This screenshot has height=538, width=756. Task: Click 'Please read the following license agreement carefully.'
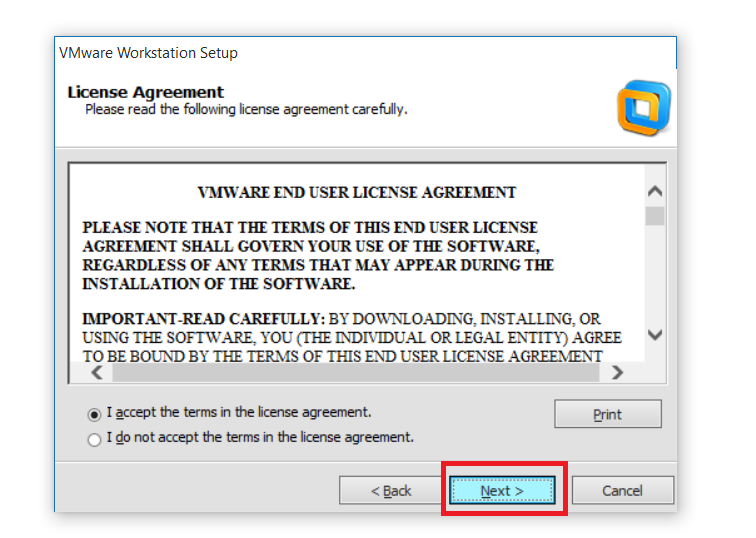pyautogui.click(x=246, y=109)
